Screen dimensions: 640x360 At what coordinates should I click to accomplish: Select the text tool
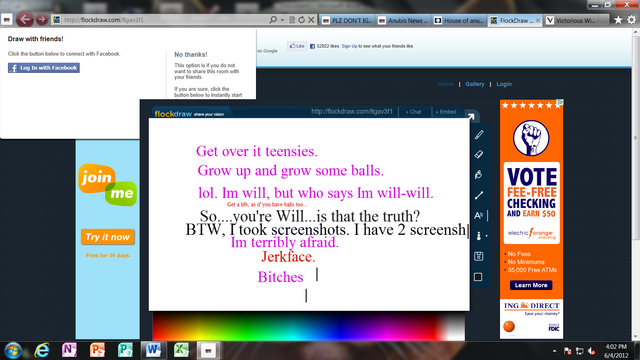(x=479, y=216)
